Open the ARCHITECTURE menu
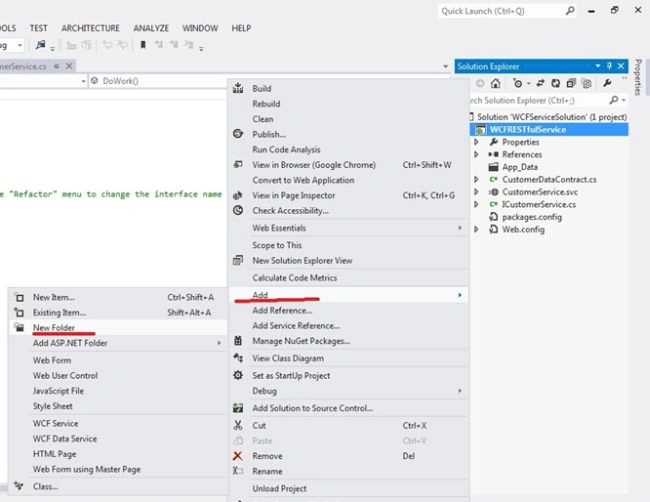 tap(90, 28)
